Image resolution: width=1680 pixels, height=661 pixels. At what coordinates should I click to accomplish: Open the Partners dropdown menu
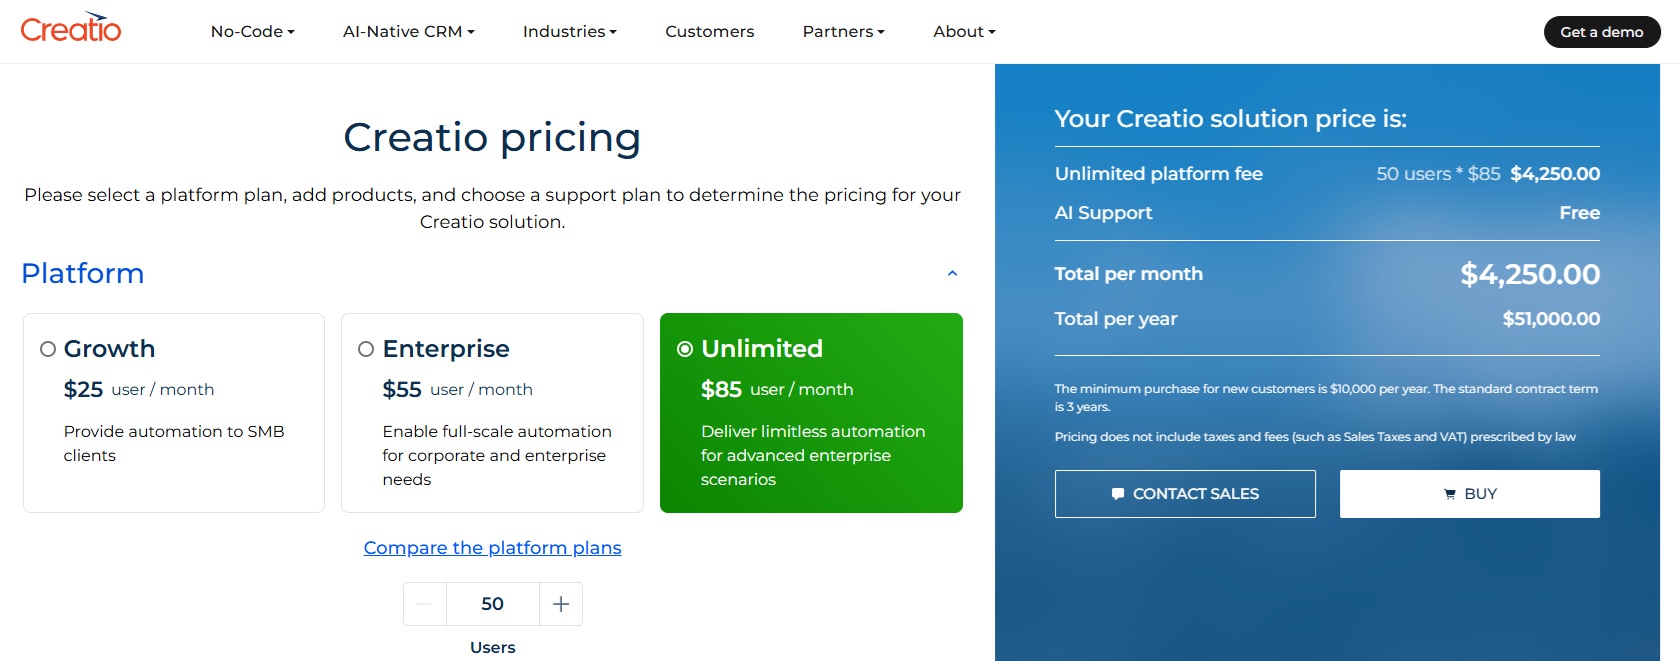point(843,31)
